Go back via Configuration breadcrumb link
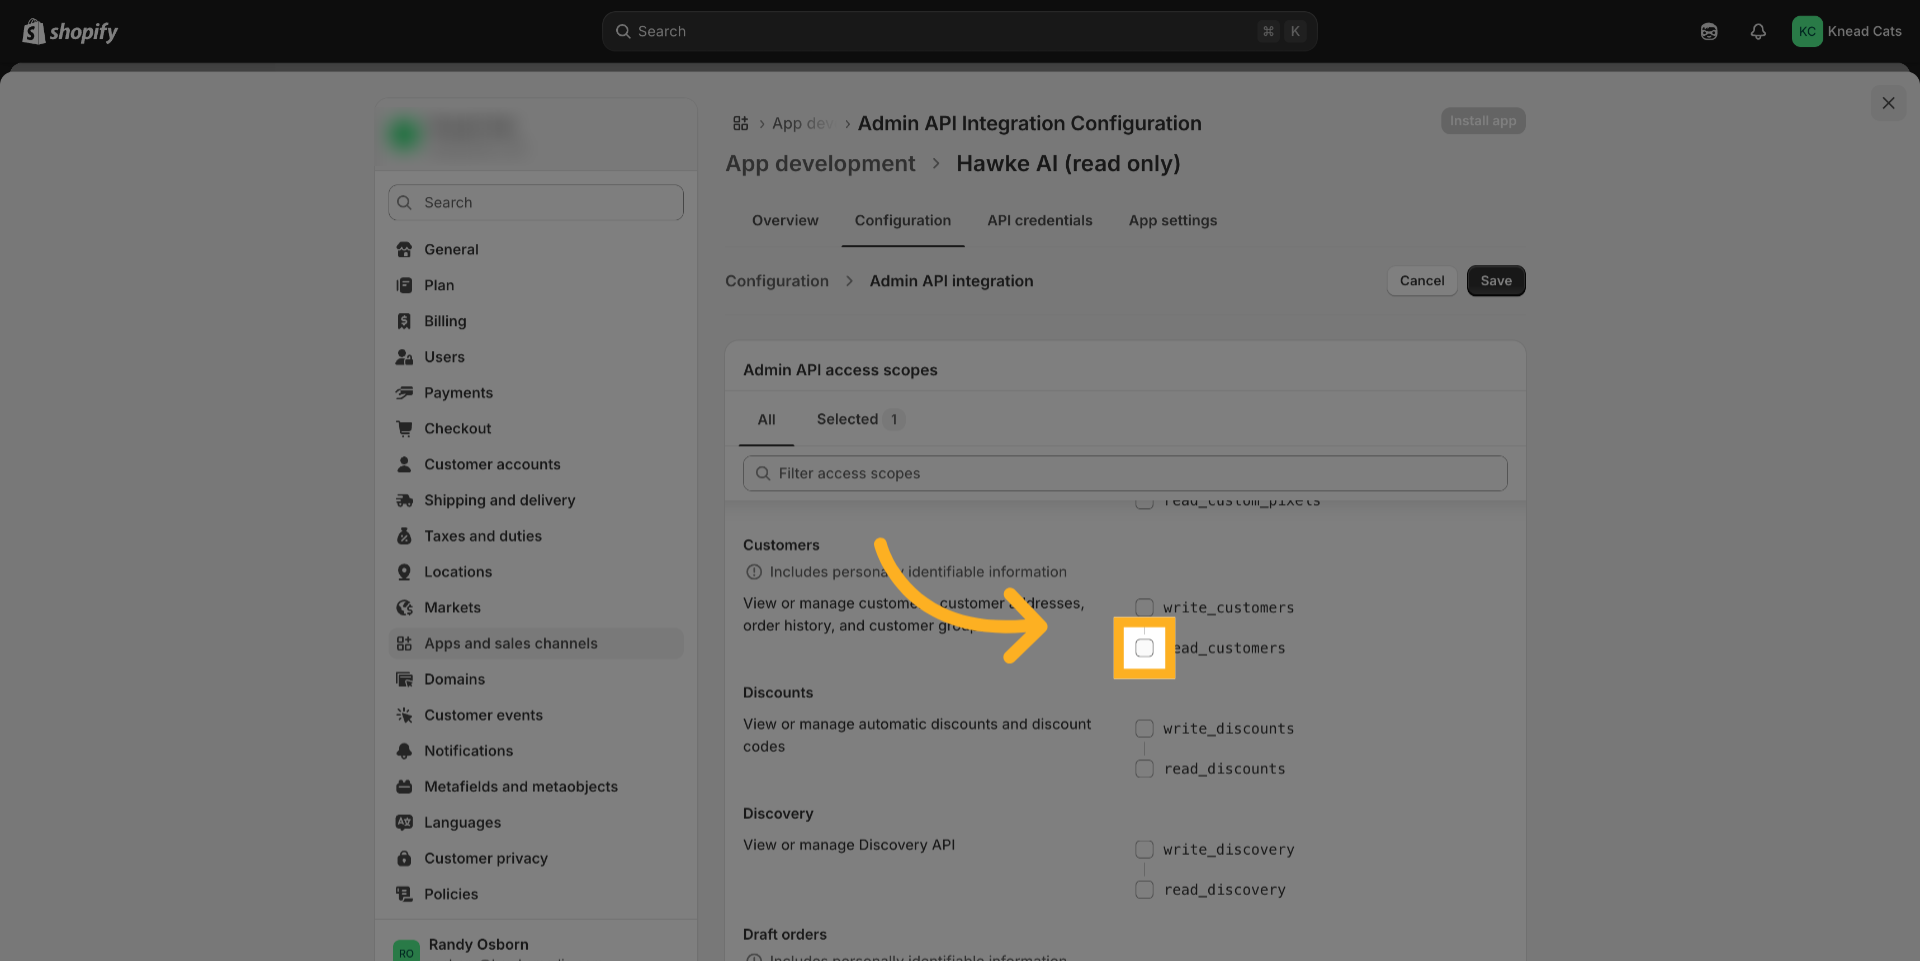 [777, 281]
